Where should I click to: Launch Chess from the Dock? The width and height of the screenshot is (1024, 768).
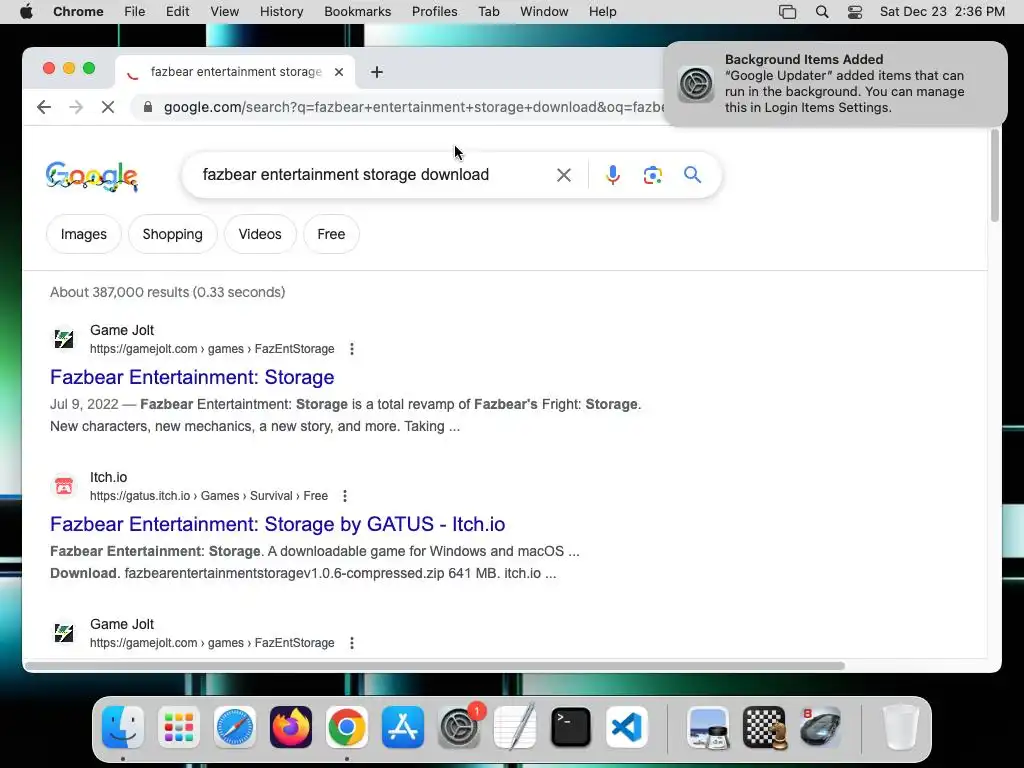pyautogui.click(x=764, y=727)
